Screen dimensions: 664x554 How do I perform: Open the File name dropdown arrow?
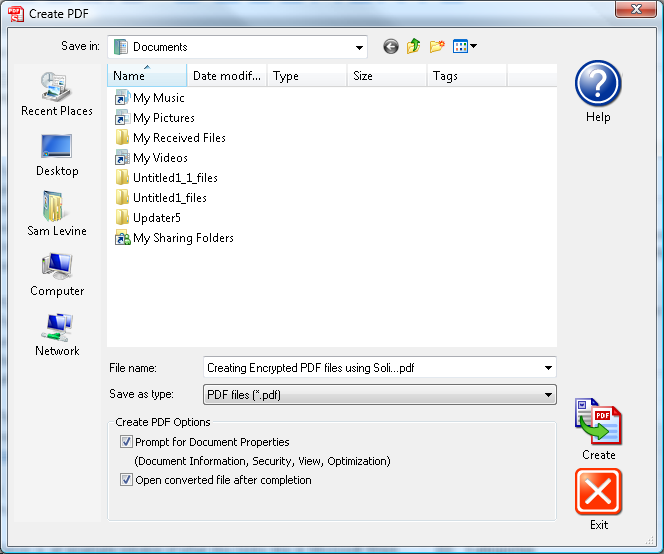point(548,368)
